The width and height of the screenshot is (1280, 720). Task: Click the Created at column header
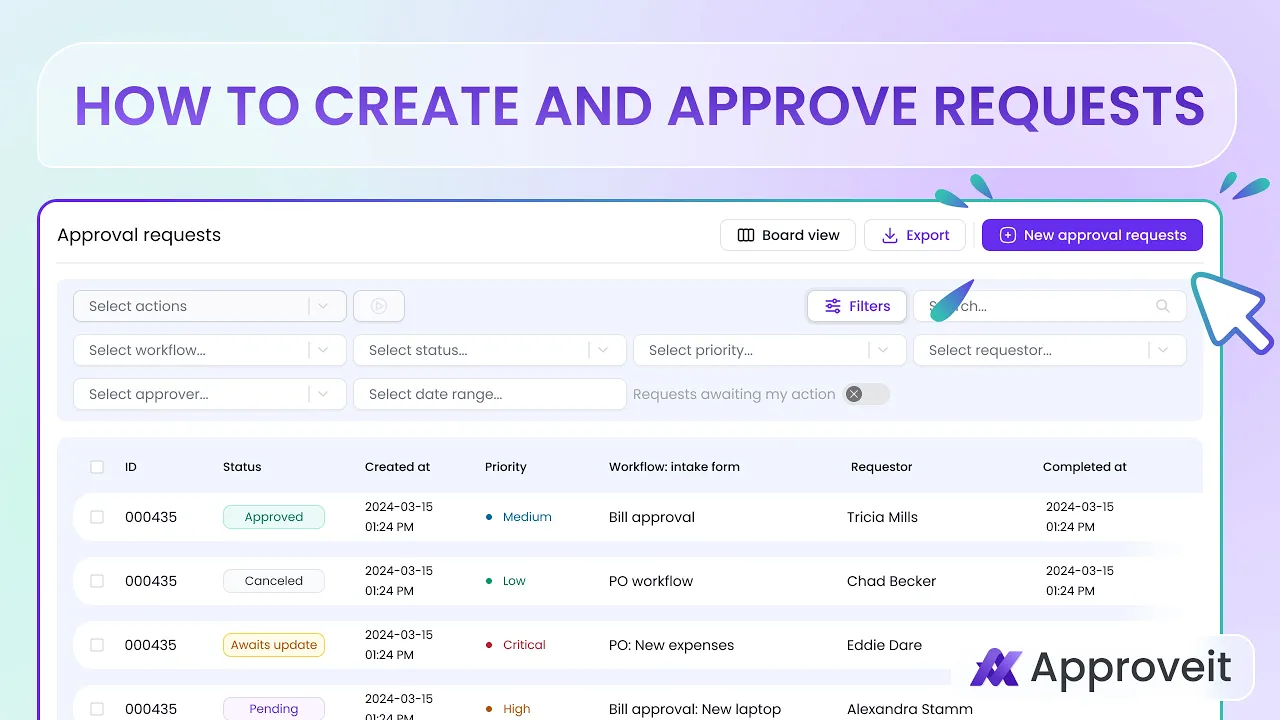pos(397,467)
